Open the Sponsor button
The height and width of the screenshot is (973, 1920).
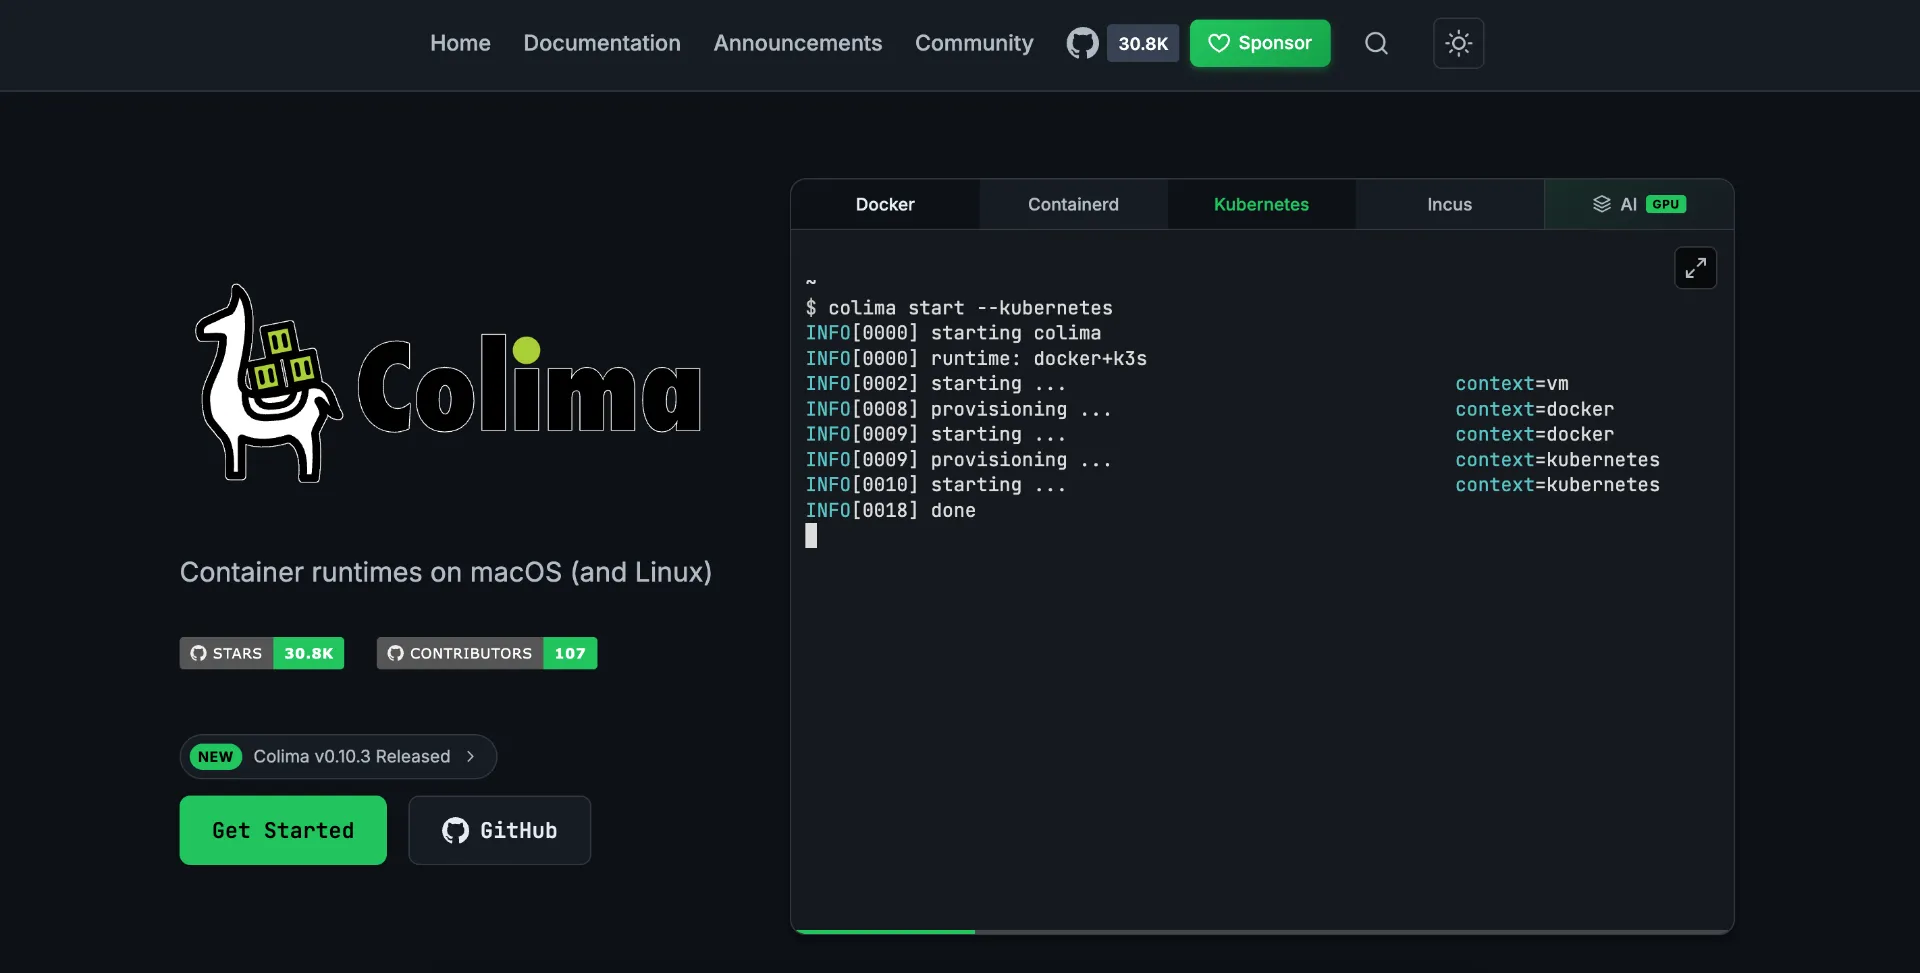tap(1260, 43)
